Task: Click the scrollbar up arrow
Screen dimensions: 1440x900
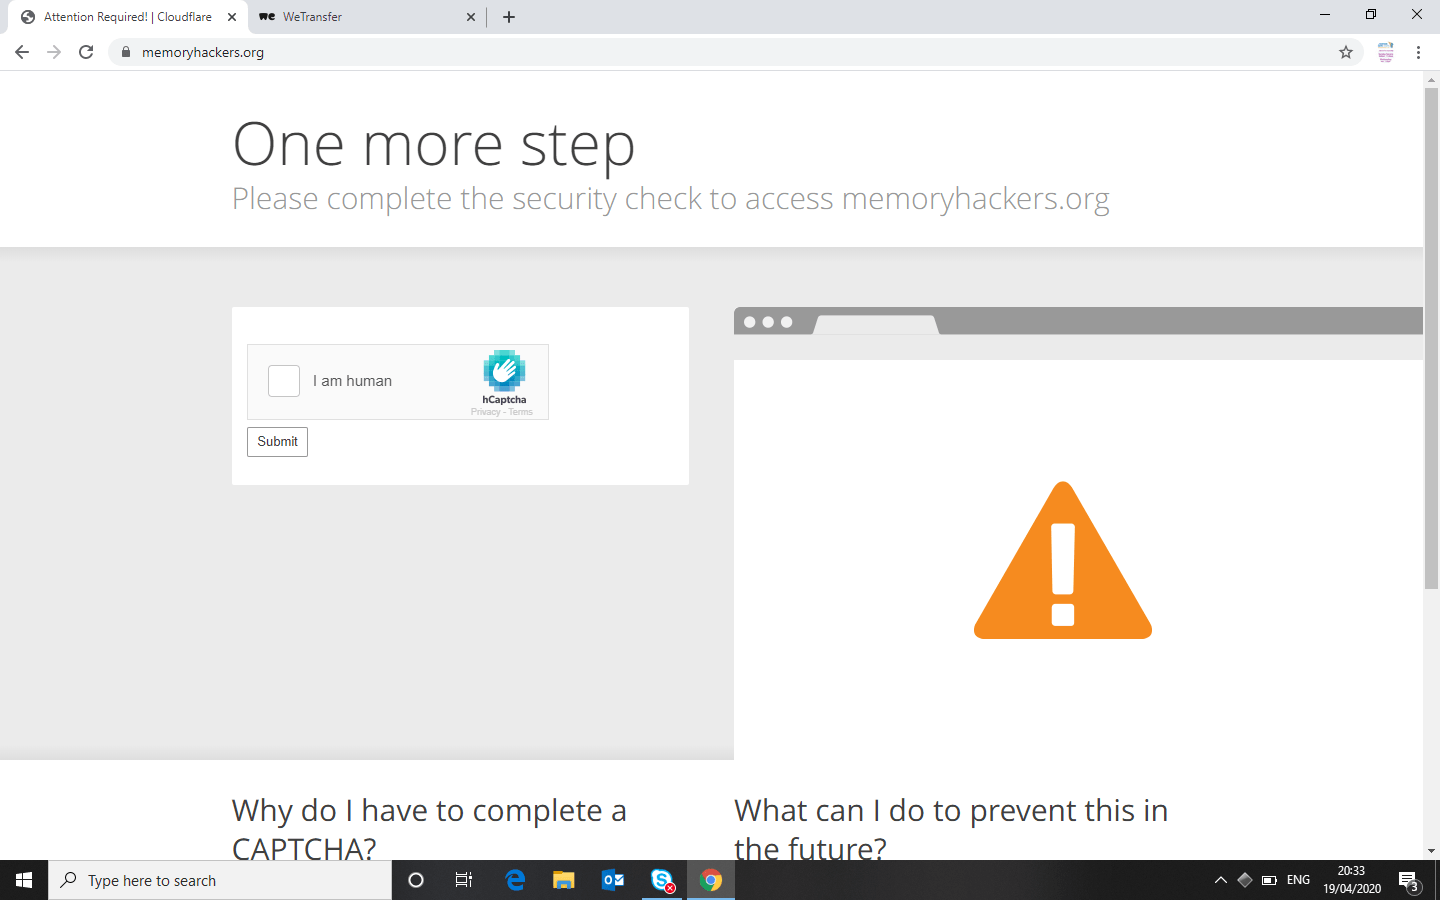Action: [x=1431, y=79]
